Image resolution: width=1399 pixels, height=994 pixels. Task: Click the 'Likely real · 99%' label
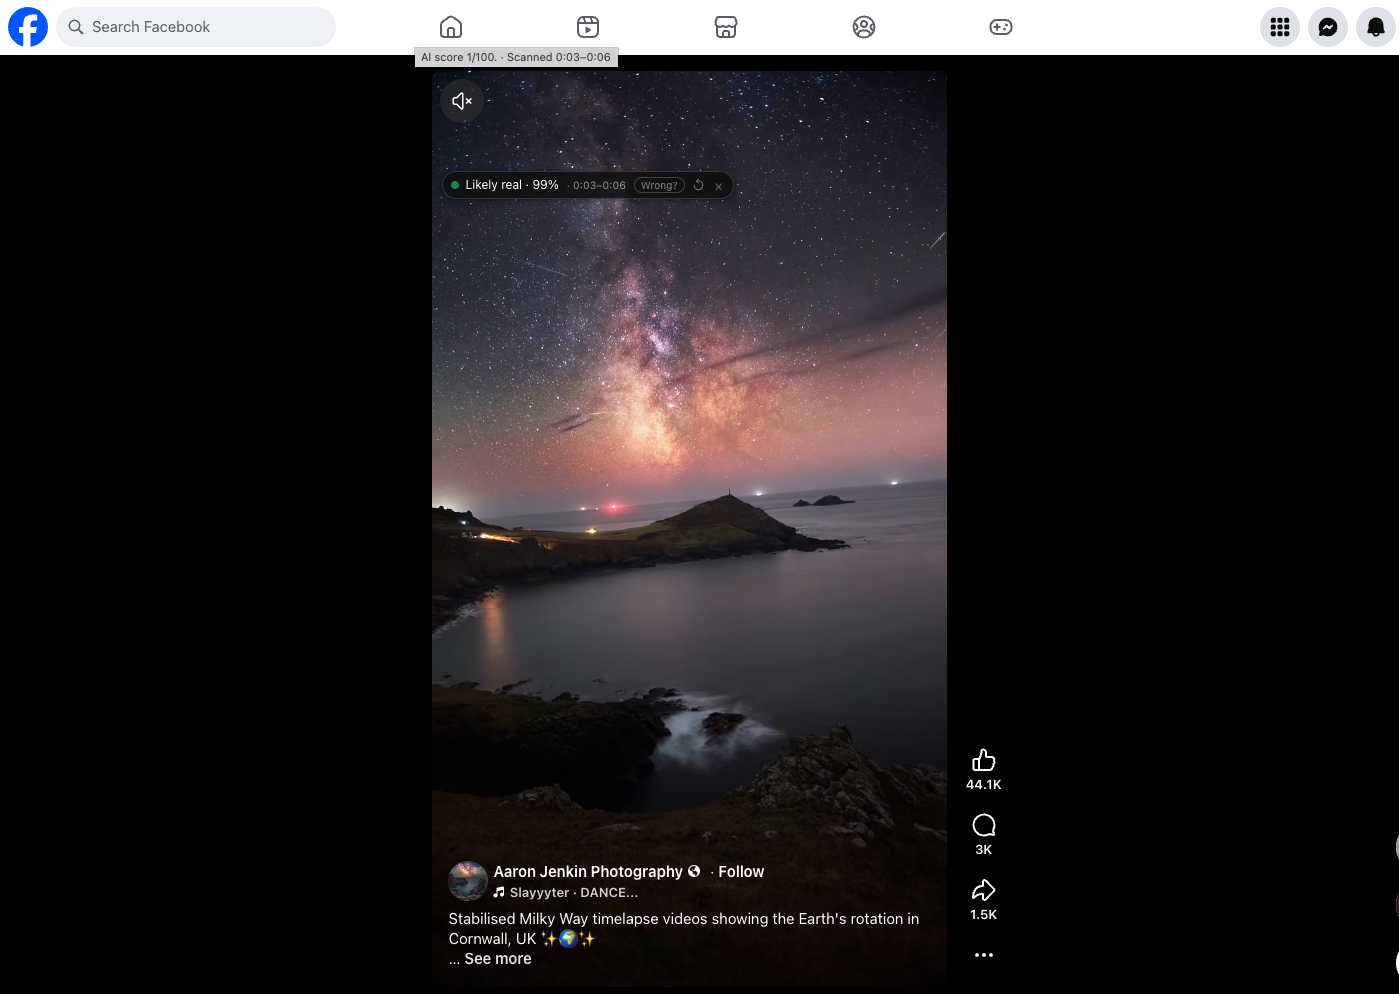click(x=511, y=185)
